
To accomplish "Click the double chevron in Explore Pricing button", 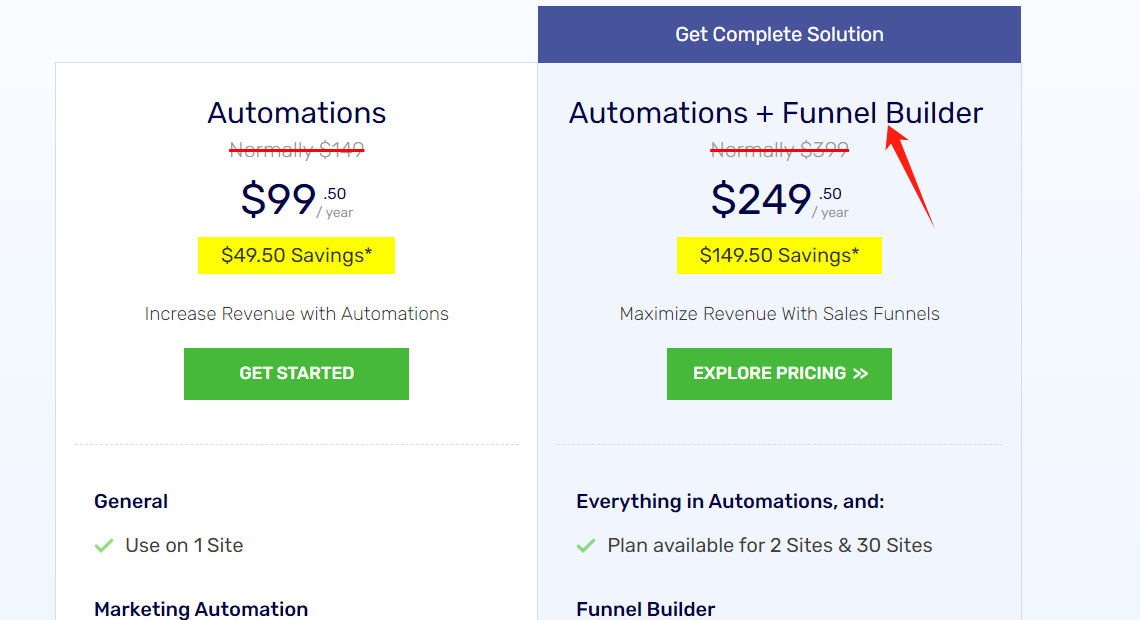I will pyautogui.click(x=860, y=374).
